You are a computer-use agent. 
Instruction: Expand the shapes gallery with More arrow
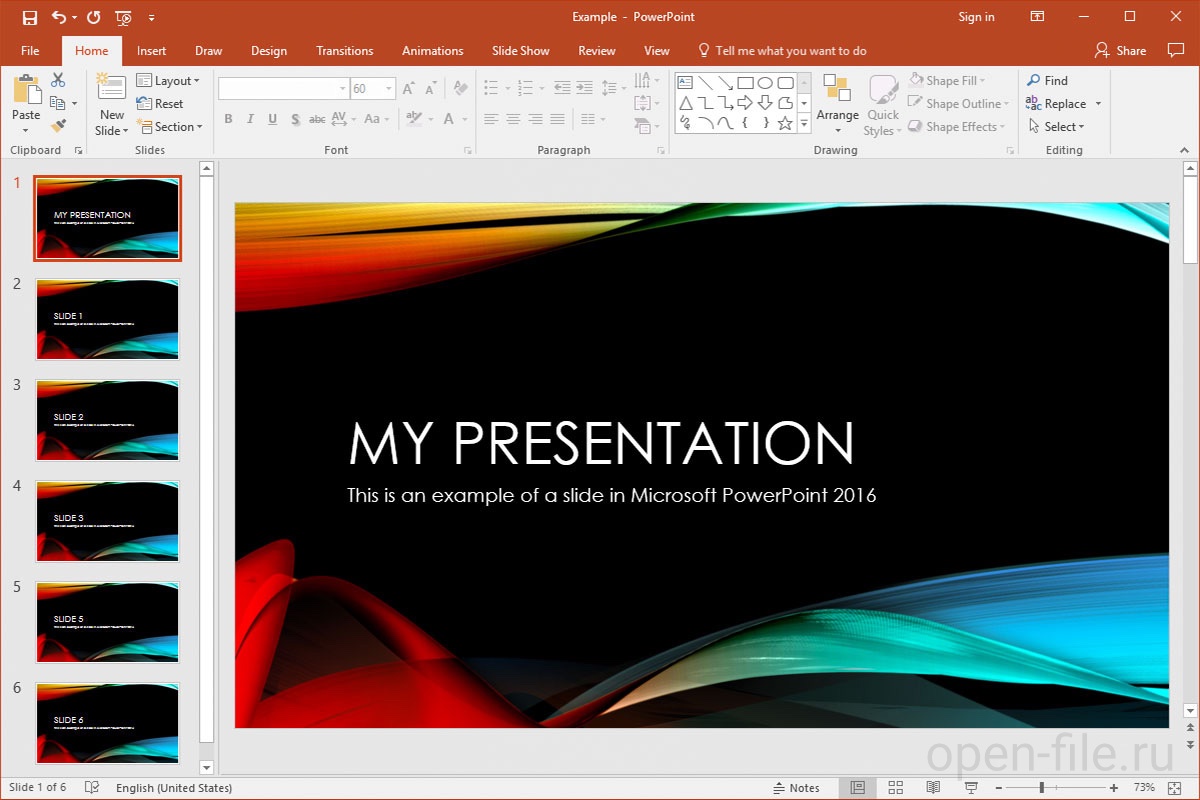(804, 123)
